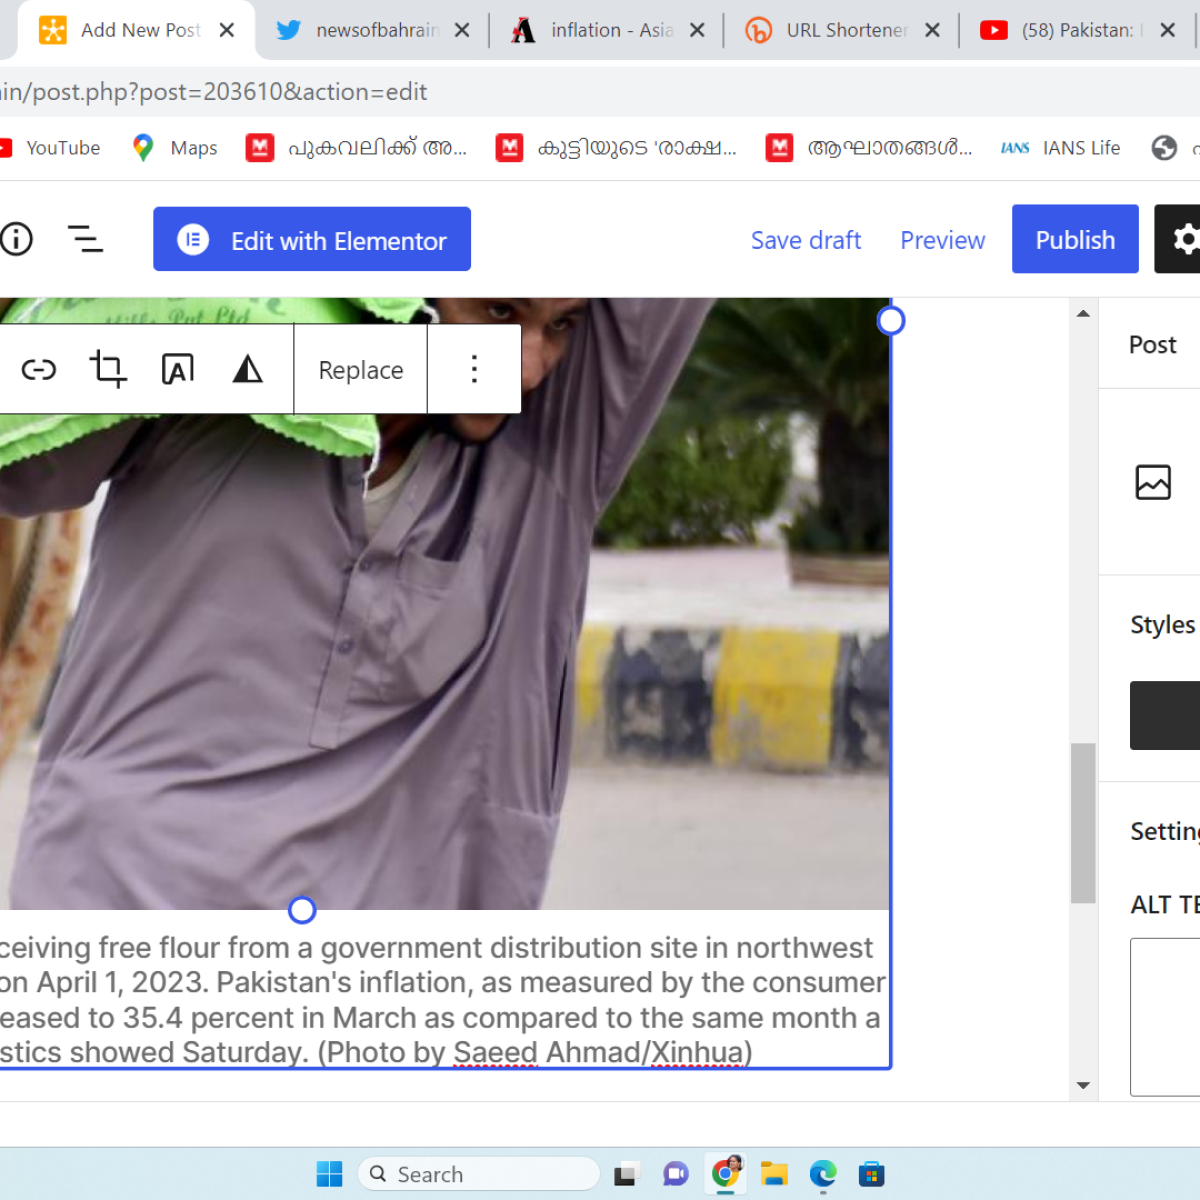Toggle settings sidebar gear icon
Image resolution: width=1200 pixels, height=1200 pixels.
point(1178,239)
